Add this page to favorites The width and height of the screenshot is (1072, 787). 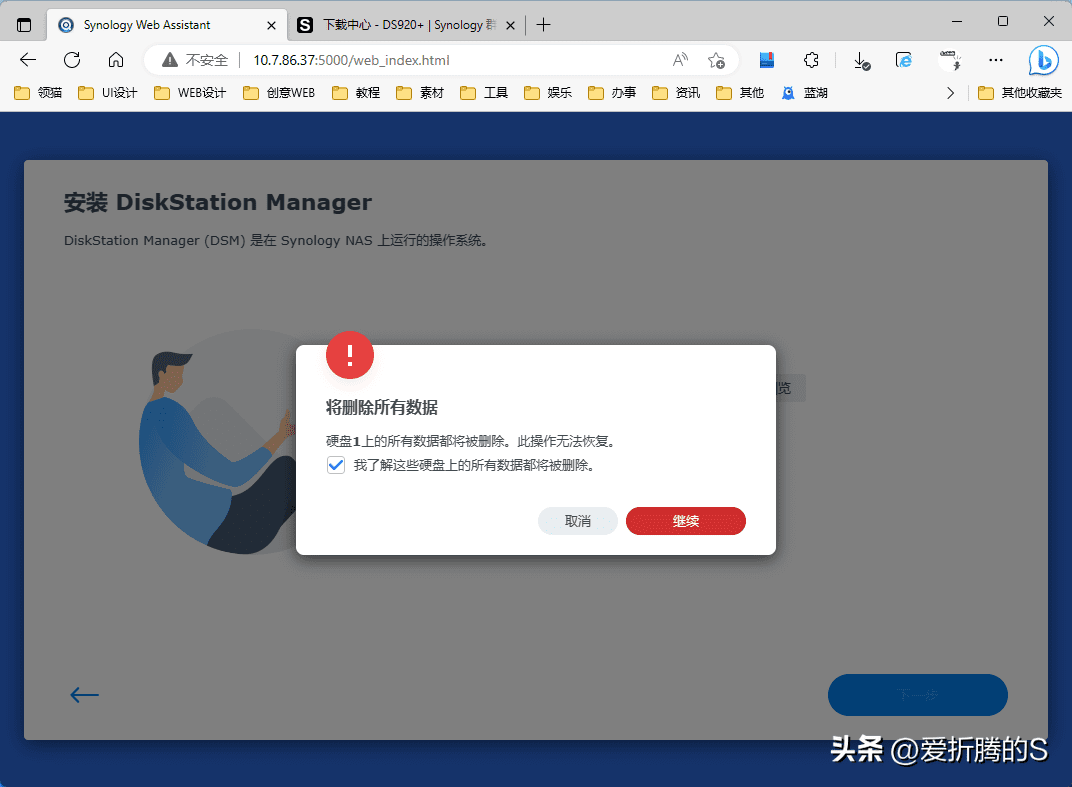pyautogui.click(x=716, y=60)
